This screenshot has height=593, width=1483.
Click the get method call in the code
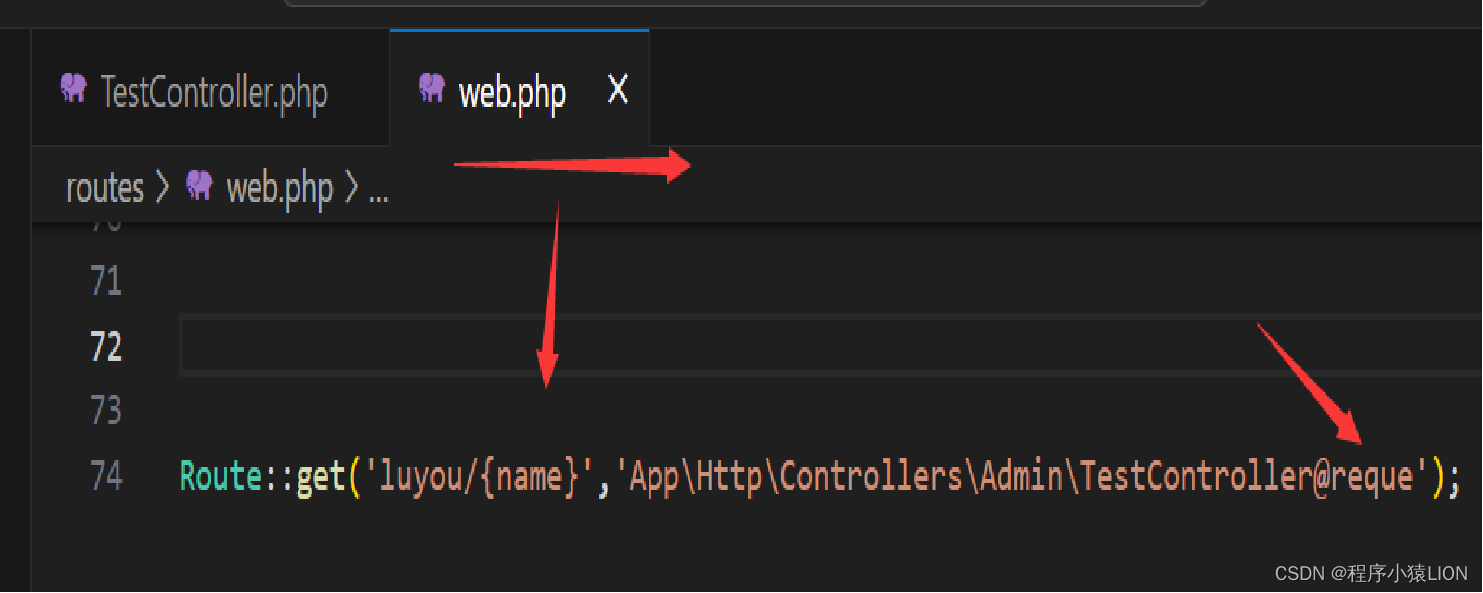coord(320,477)
